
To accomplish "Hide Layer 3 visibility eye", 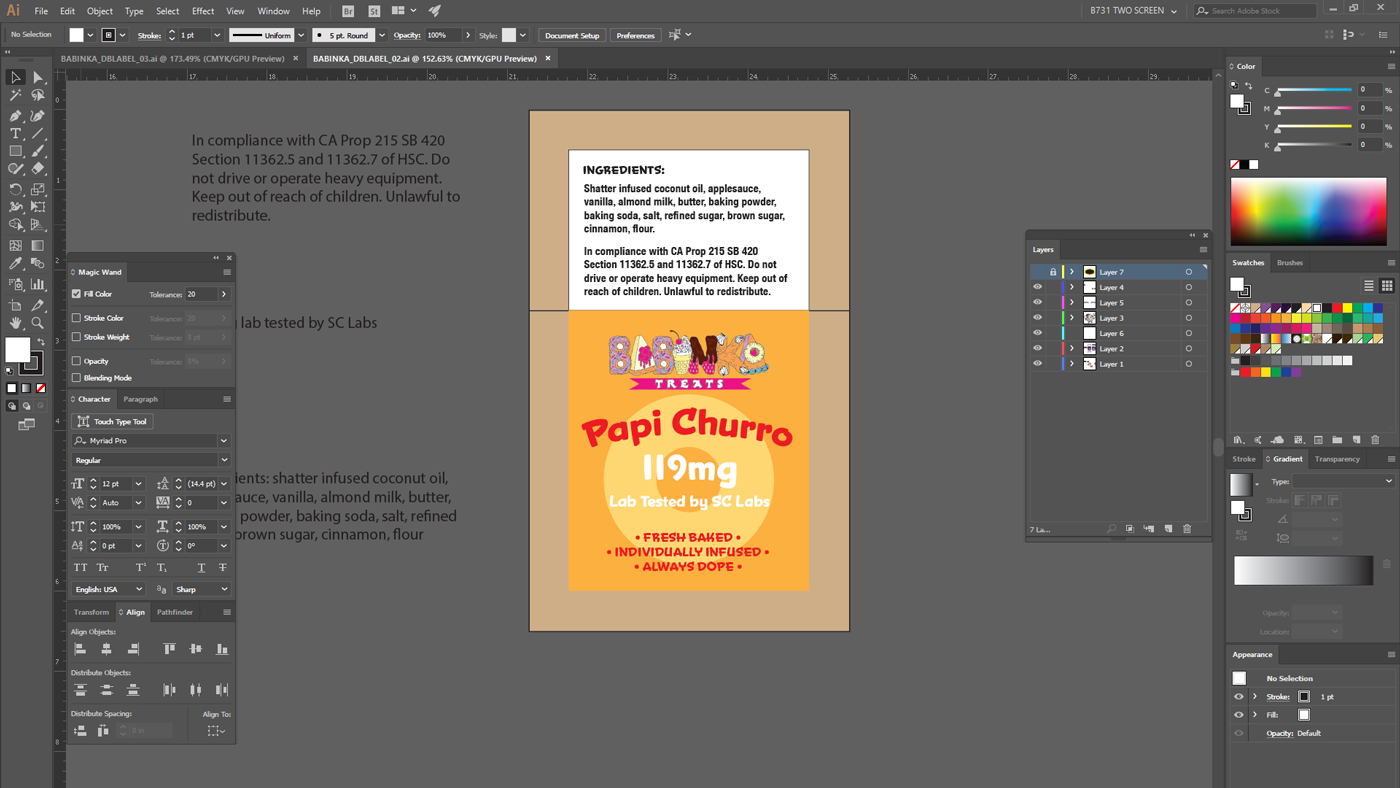I will tap(1037, 318).
